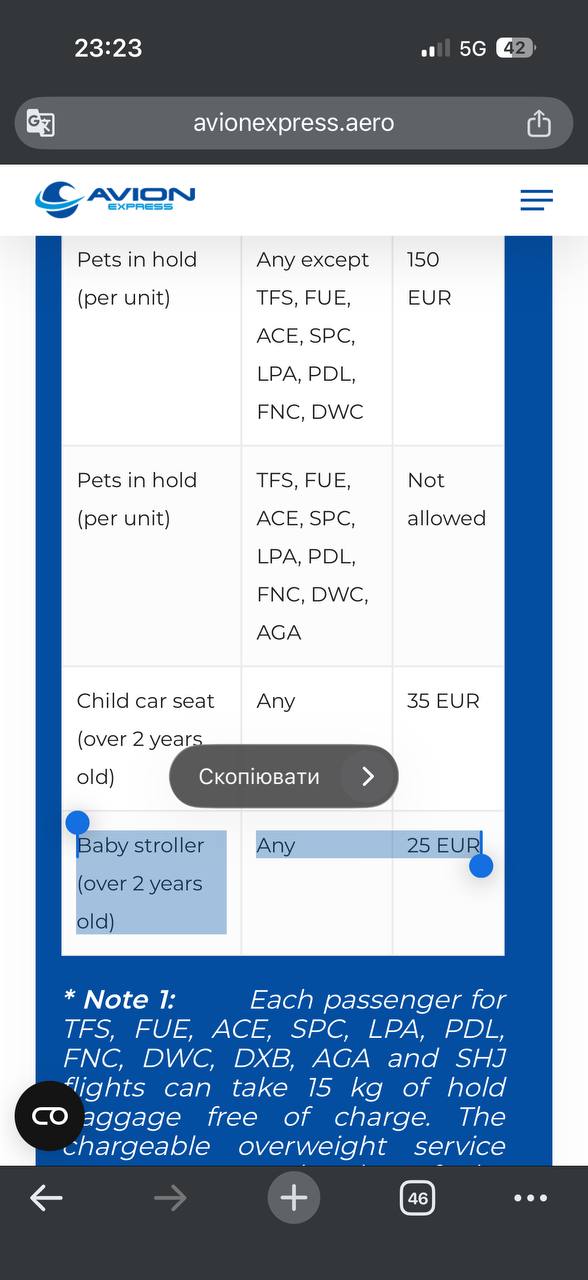Tap the floating infinity-symbol round button
This screenshot has height=1280, width=588.
(49, 1116)
